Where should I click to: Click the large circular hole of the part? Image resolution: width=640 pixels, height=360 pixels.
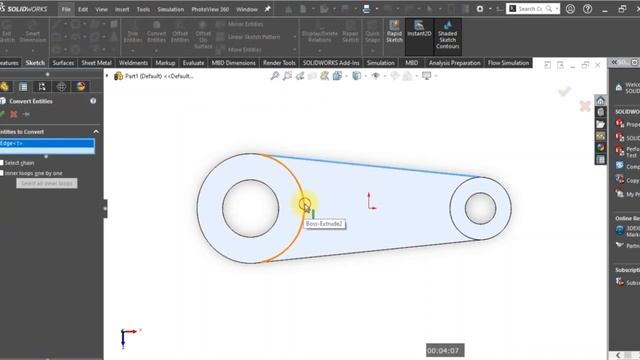click(251, 208)
